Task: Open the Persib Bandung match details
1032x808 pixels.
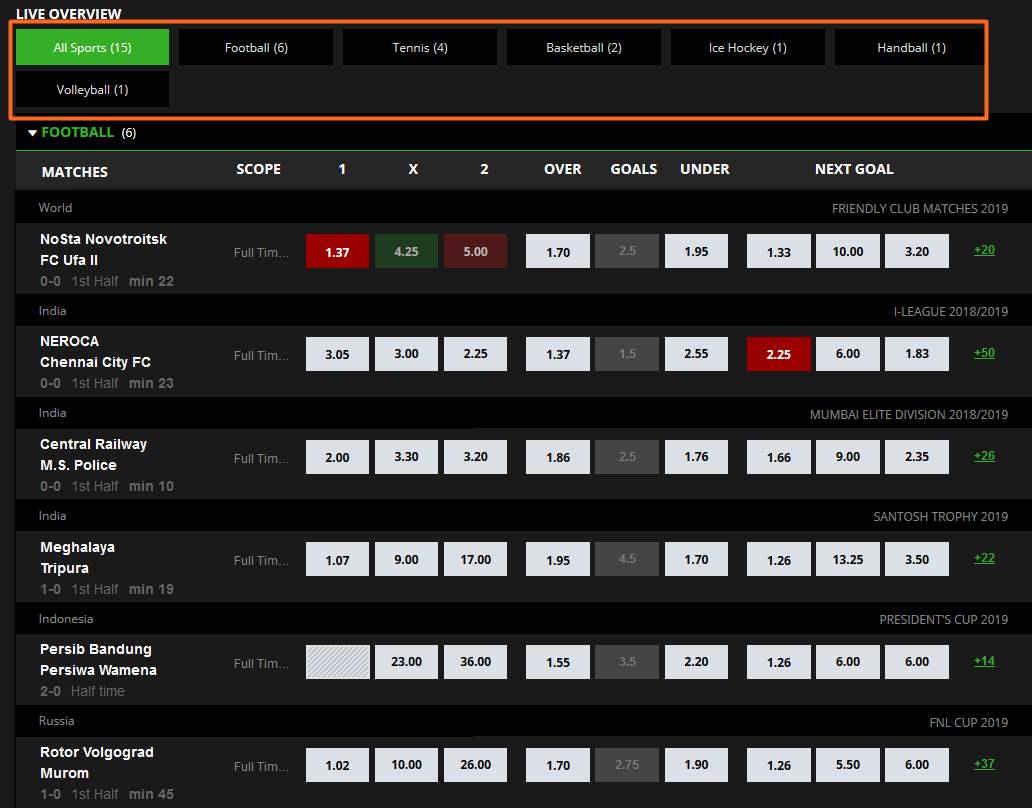Action: pos(95,649)
